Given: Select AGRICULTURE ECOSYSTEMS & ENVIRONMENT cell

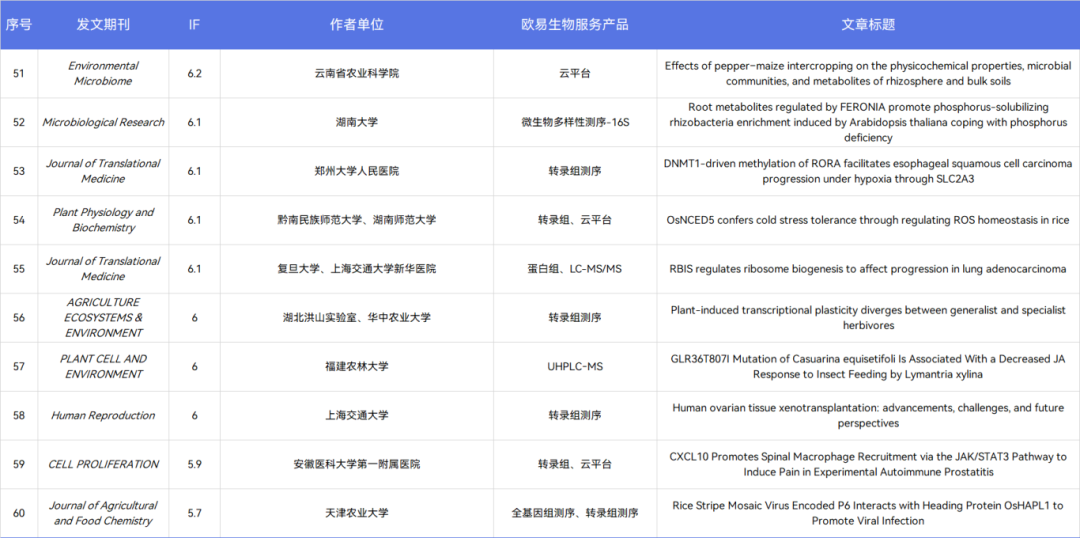Looking at the screenshot, I should coord(103,318).
